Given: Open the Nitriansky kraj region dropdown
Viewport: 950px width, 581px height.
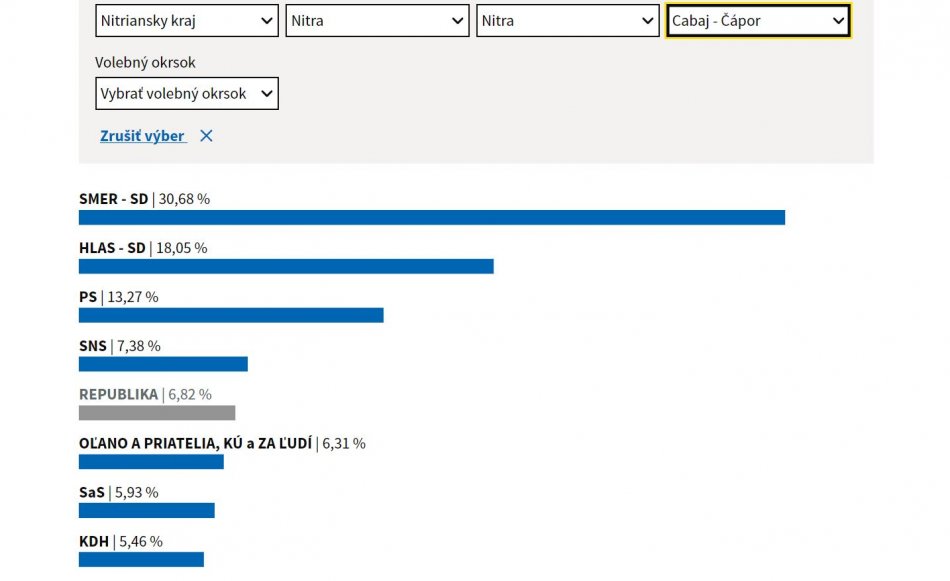Looking at the screenshot, I should [x=187, y=20].
